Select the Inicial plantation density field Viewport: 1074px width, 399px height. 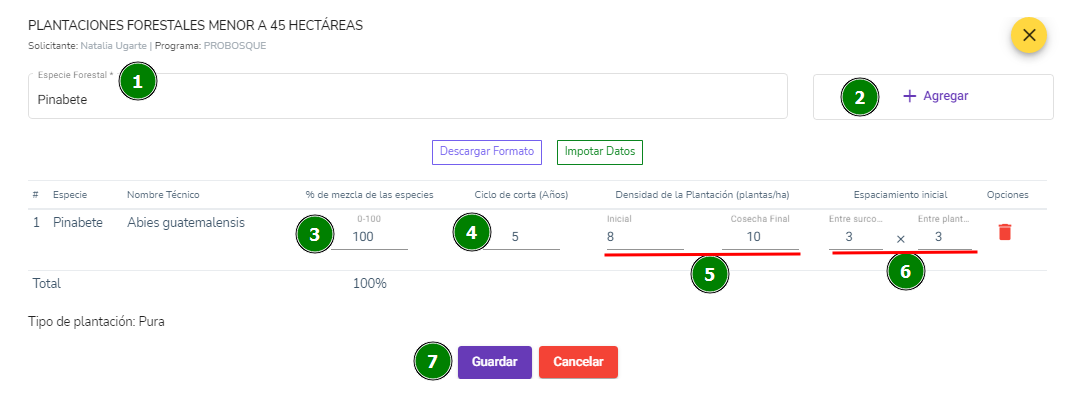click(645, 237)
